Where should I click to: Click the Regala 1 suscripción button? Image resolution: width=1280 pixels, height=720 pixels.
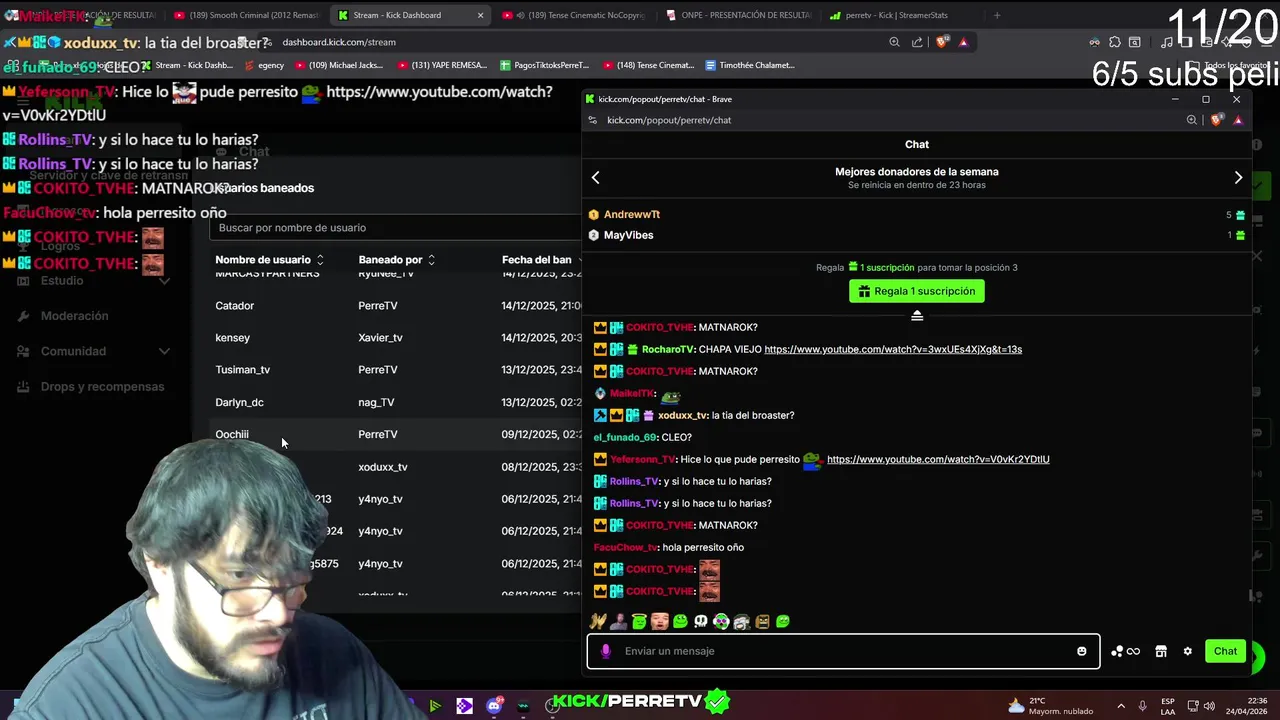tap(917, 291)
